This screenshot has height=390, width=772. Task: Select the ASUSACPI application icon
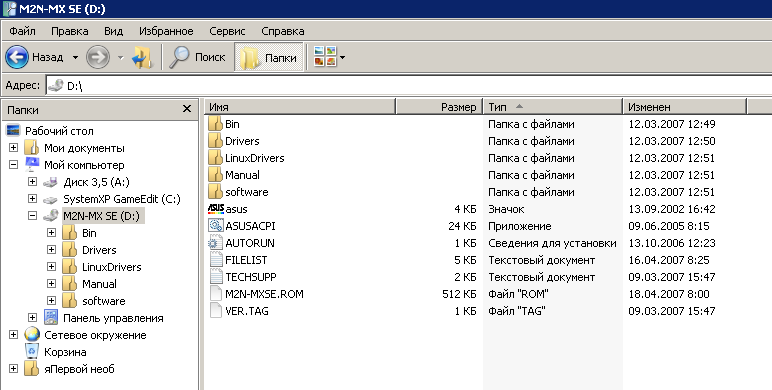(x=216, y=226)
